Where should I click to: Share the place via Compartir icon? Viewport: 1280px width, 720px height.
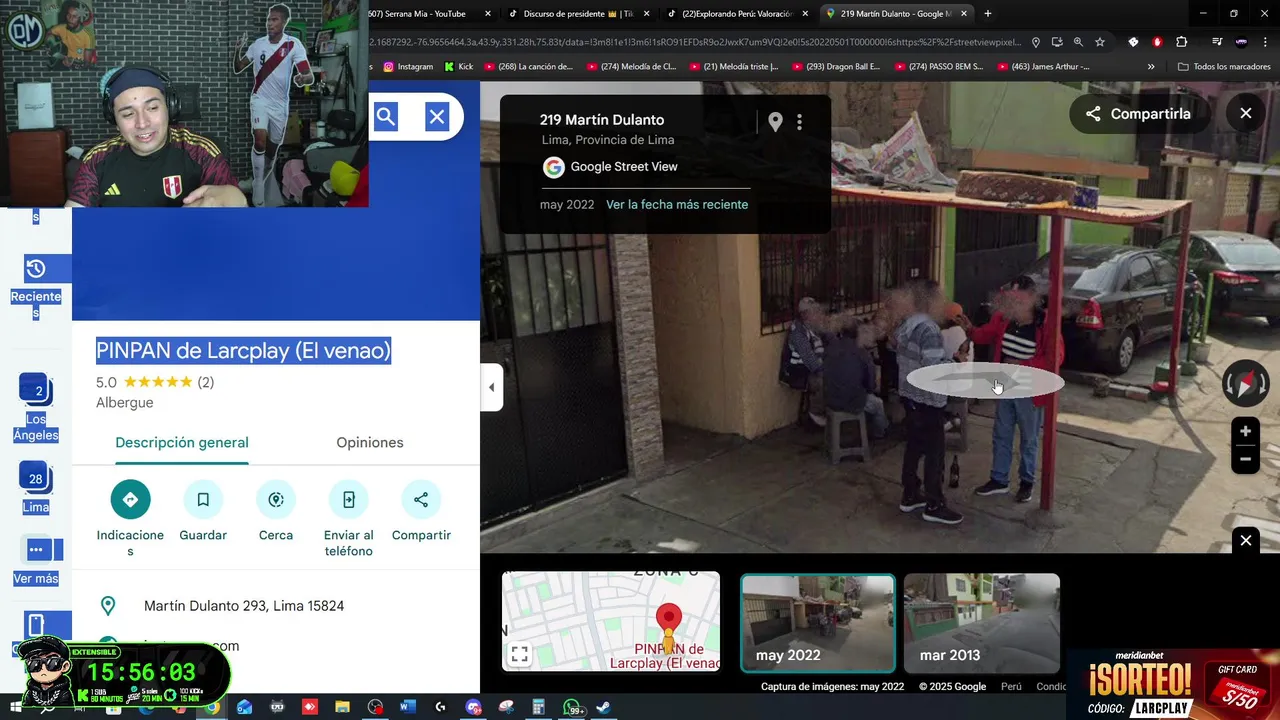(421, 512)
